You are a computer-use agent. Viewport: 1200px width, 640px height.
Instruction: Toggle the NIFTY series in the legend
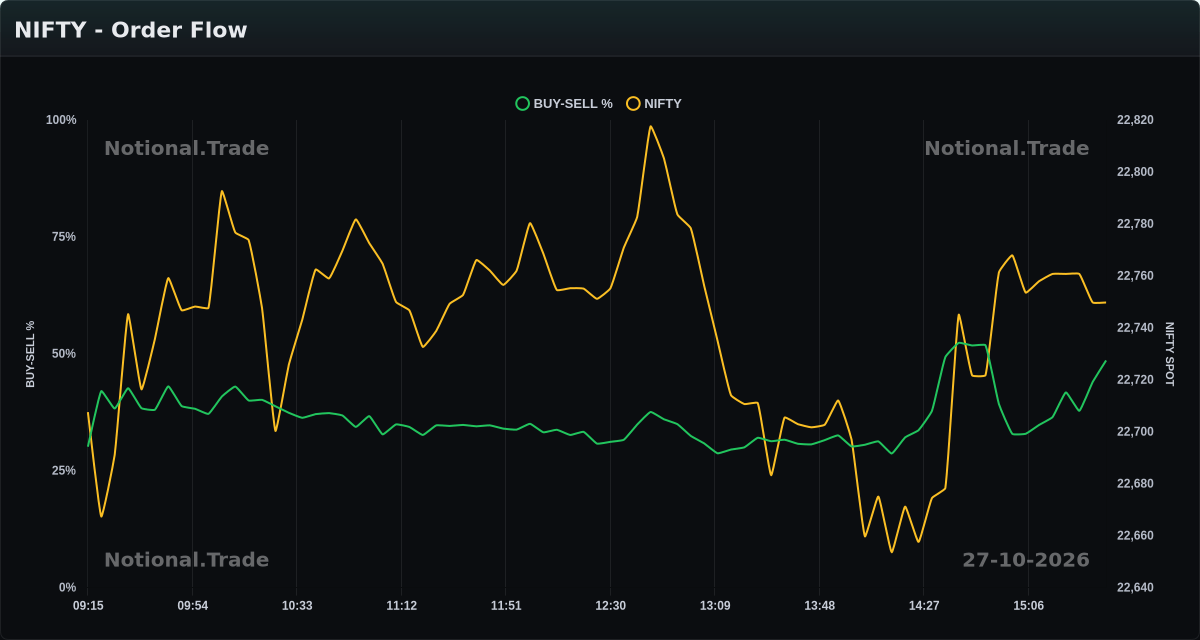(x=654, y=103)
